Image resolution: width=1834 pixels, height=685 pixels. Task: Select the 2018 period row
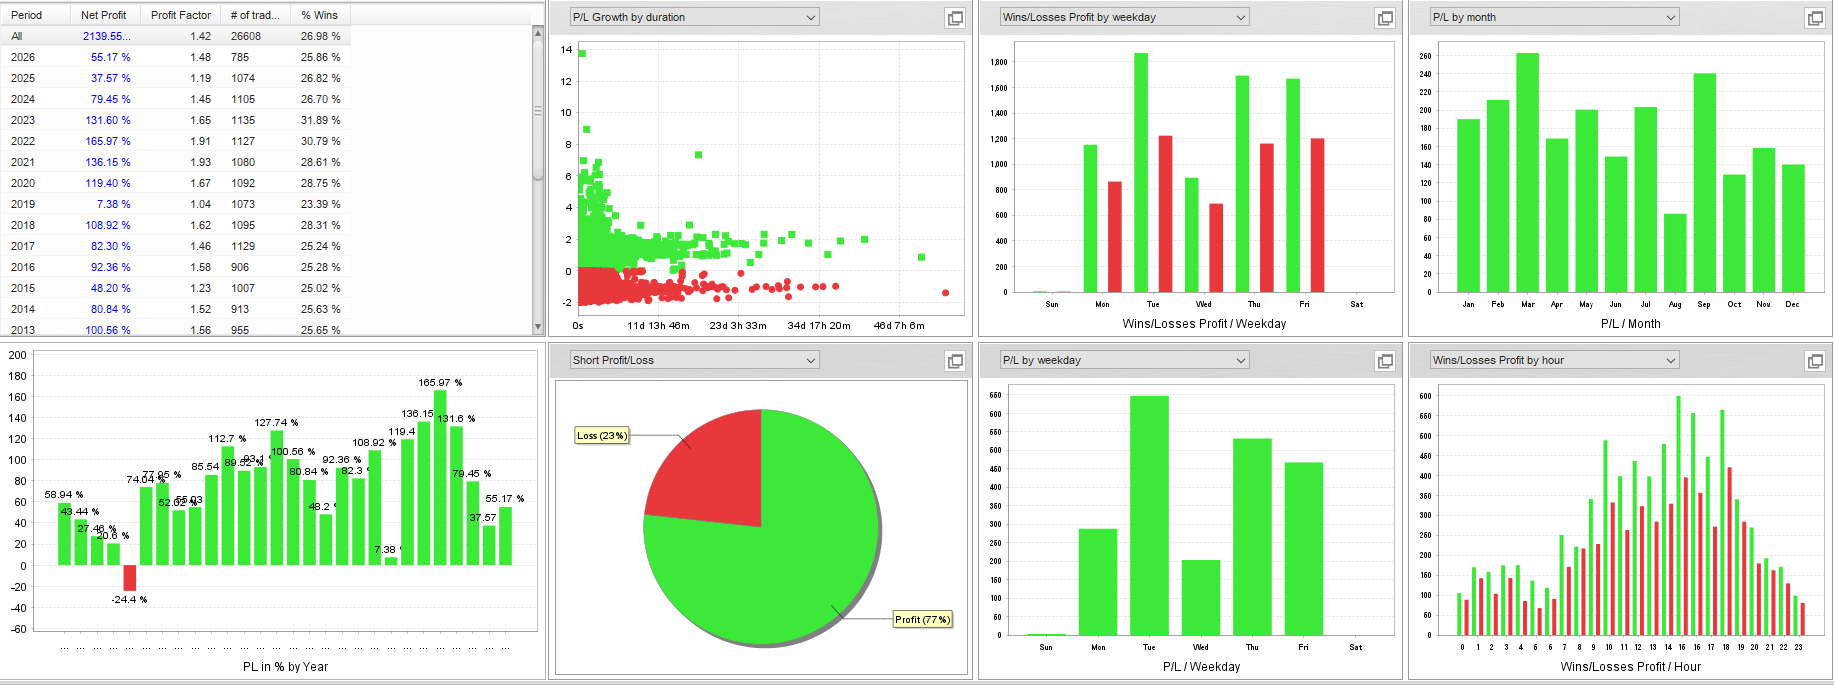pyautogui.click(x=175, y=225)
